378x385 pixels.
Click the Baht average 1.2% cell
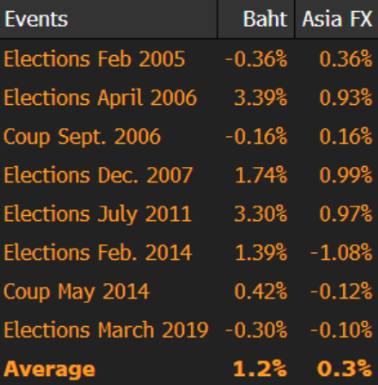click(x=260, y=369)
